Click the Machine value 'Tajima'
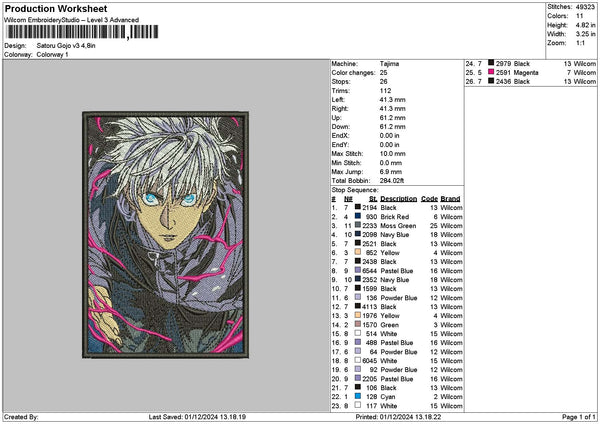 (x=389, y=64)
